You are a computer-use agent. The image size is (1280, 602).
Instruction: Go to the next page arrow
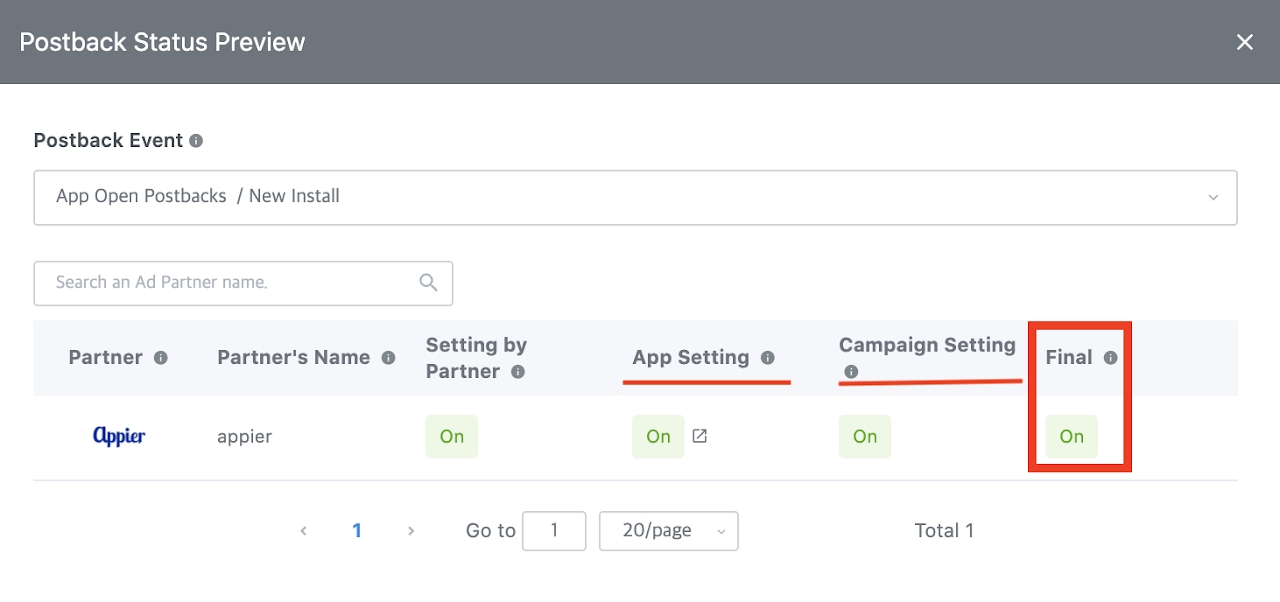[411, 531]
